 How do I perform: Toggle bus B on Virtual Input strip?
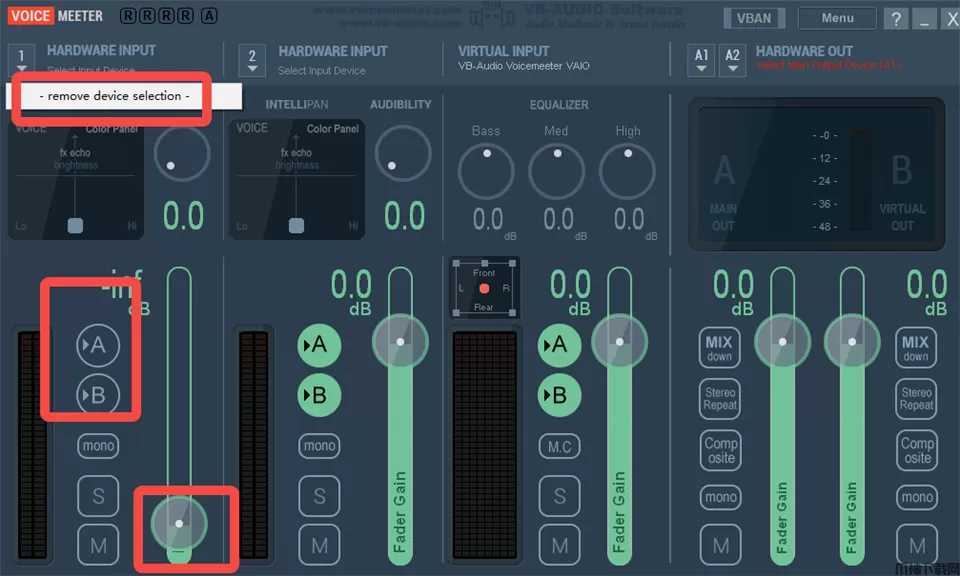[x=559, y=395]
